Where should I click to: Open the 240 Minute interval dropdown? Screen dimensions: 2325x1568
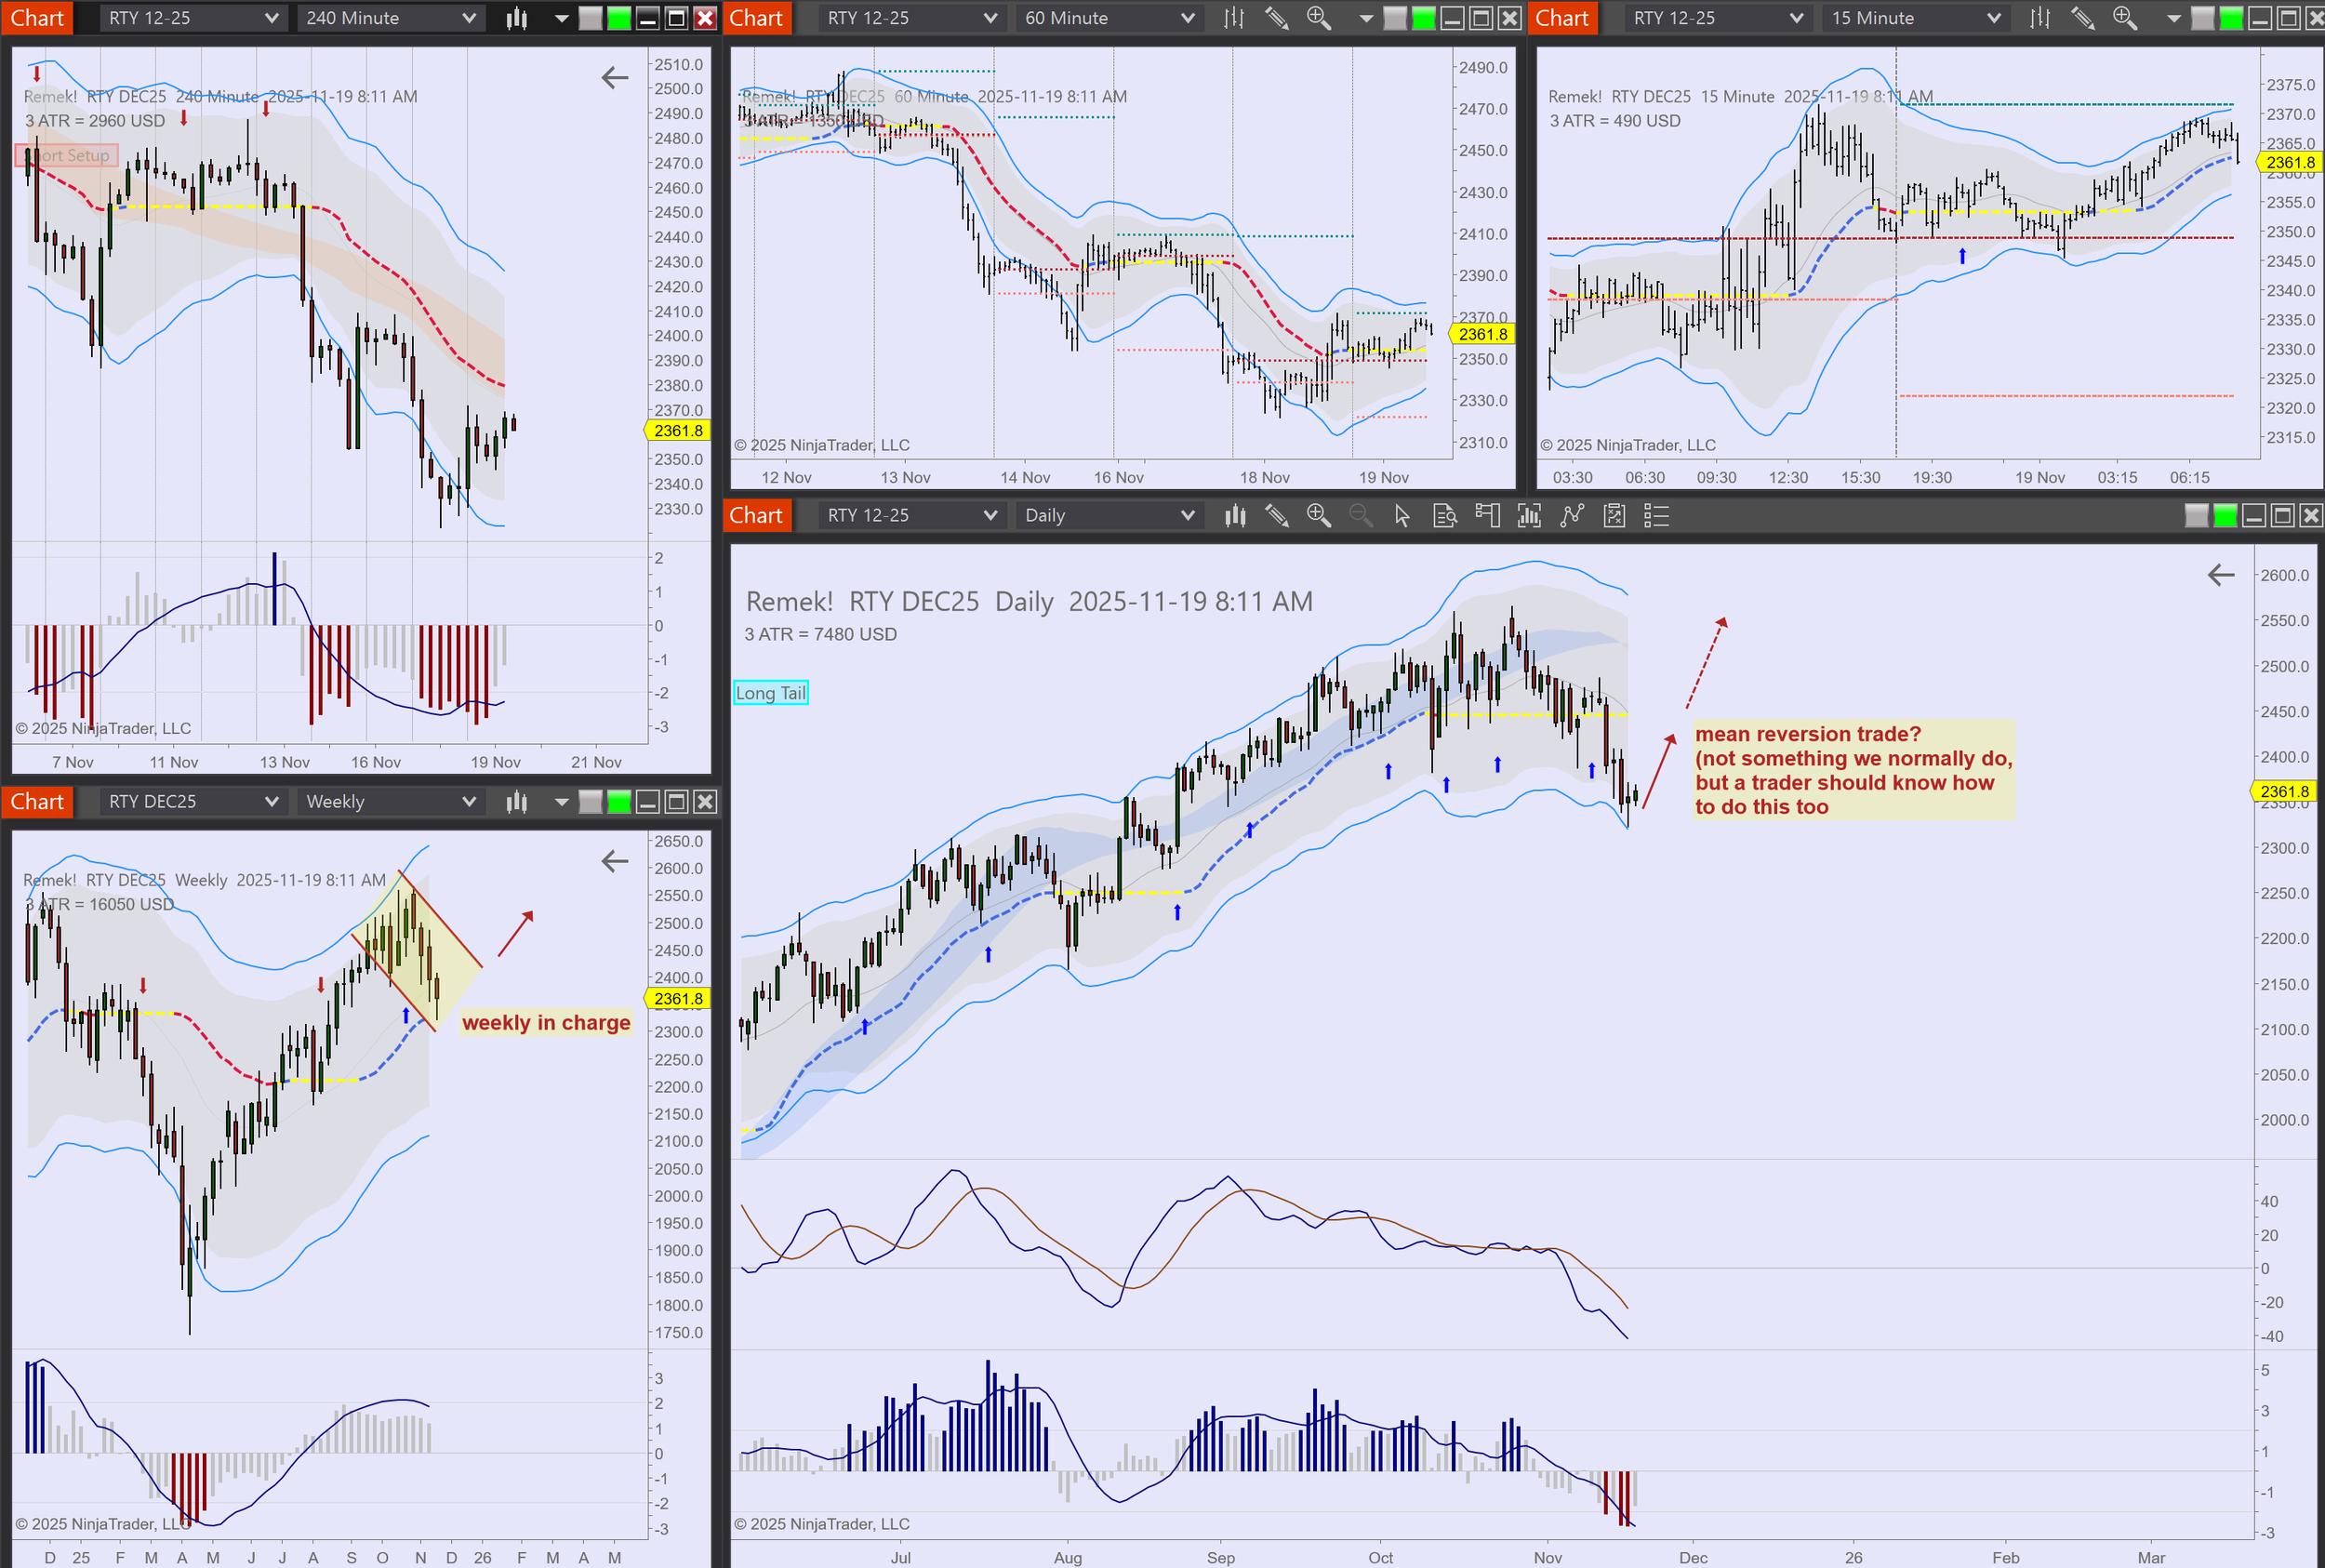(x=390, y=18)
